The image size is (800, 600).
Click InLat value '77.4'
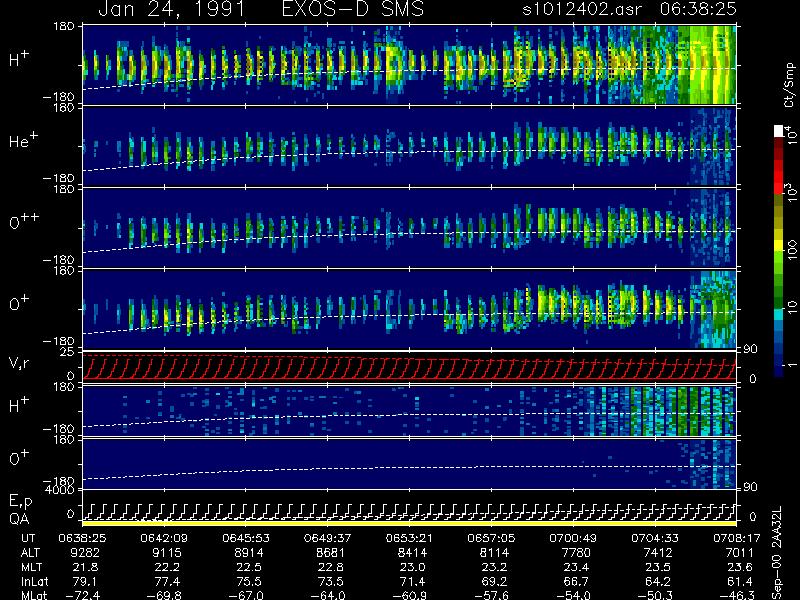click(167, 581)
